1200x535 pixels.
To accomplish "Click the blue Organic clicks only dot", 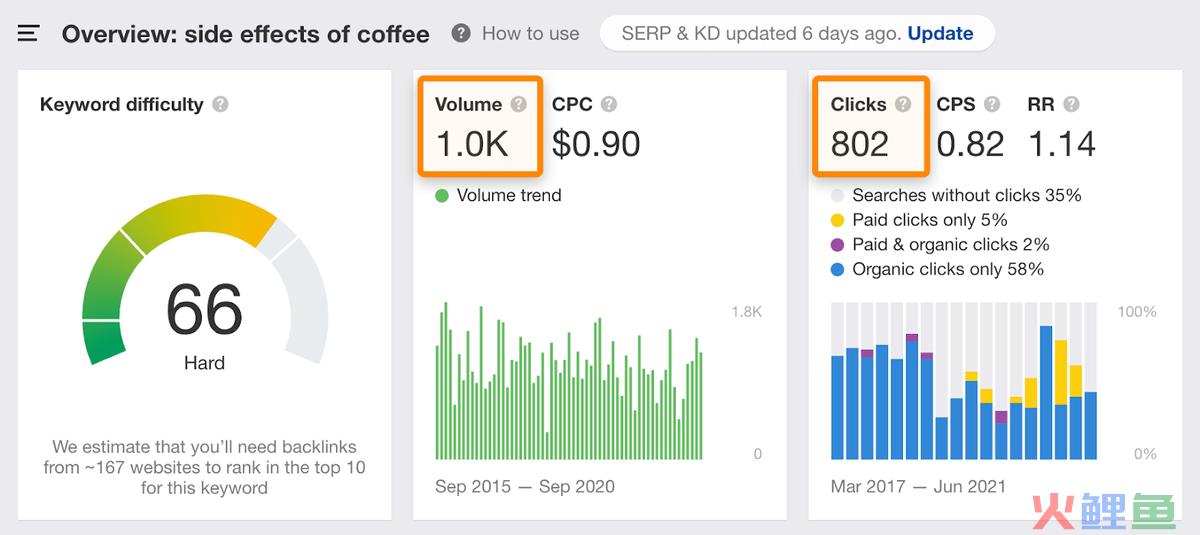I will [837, 269].
